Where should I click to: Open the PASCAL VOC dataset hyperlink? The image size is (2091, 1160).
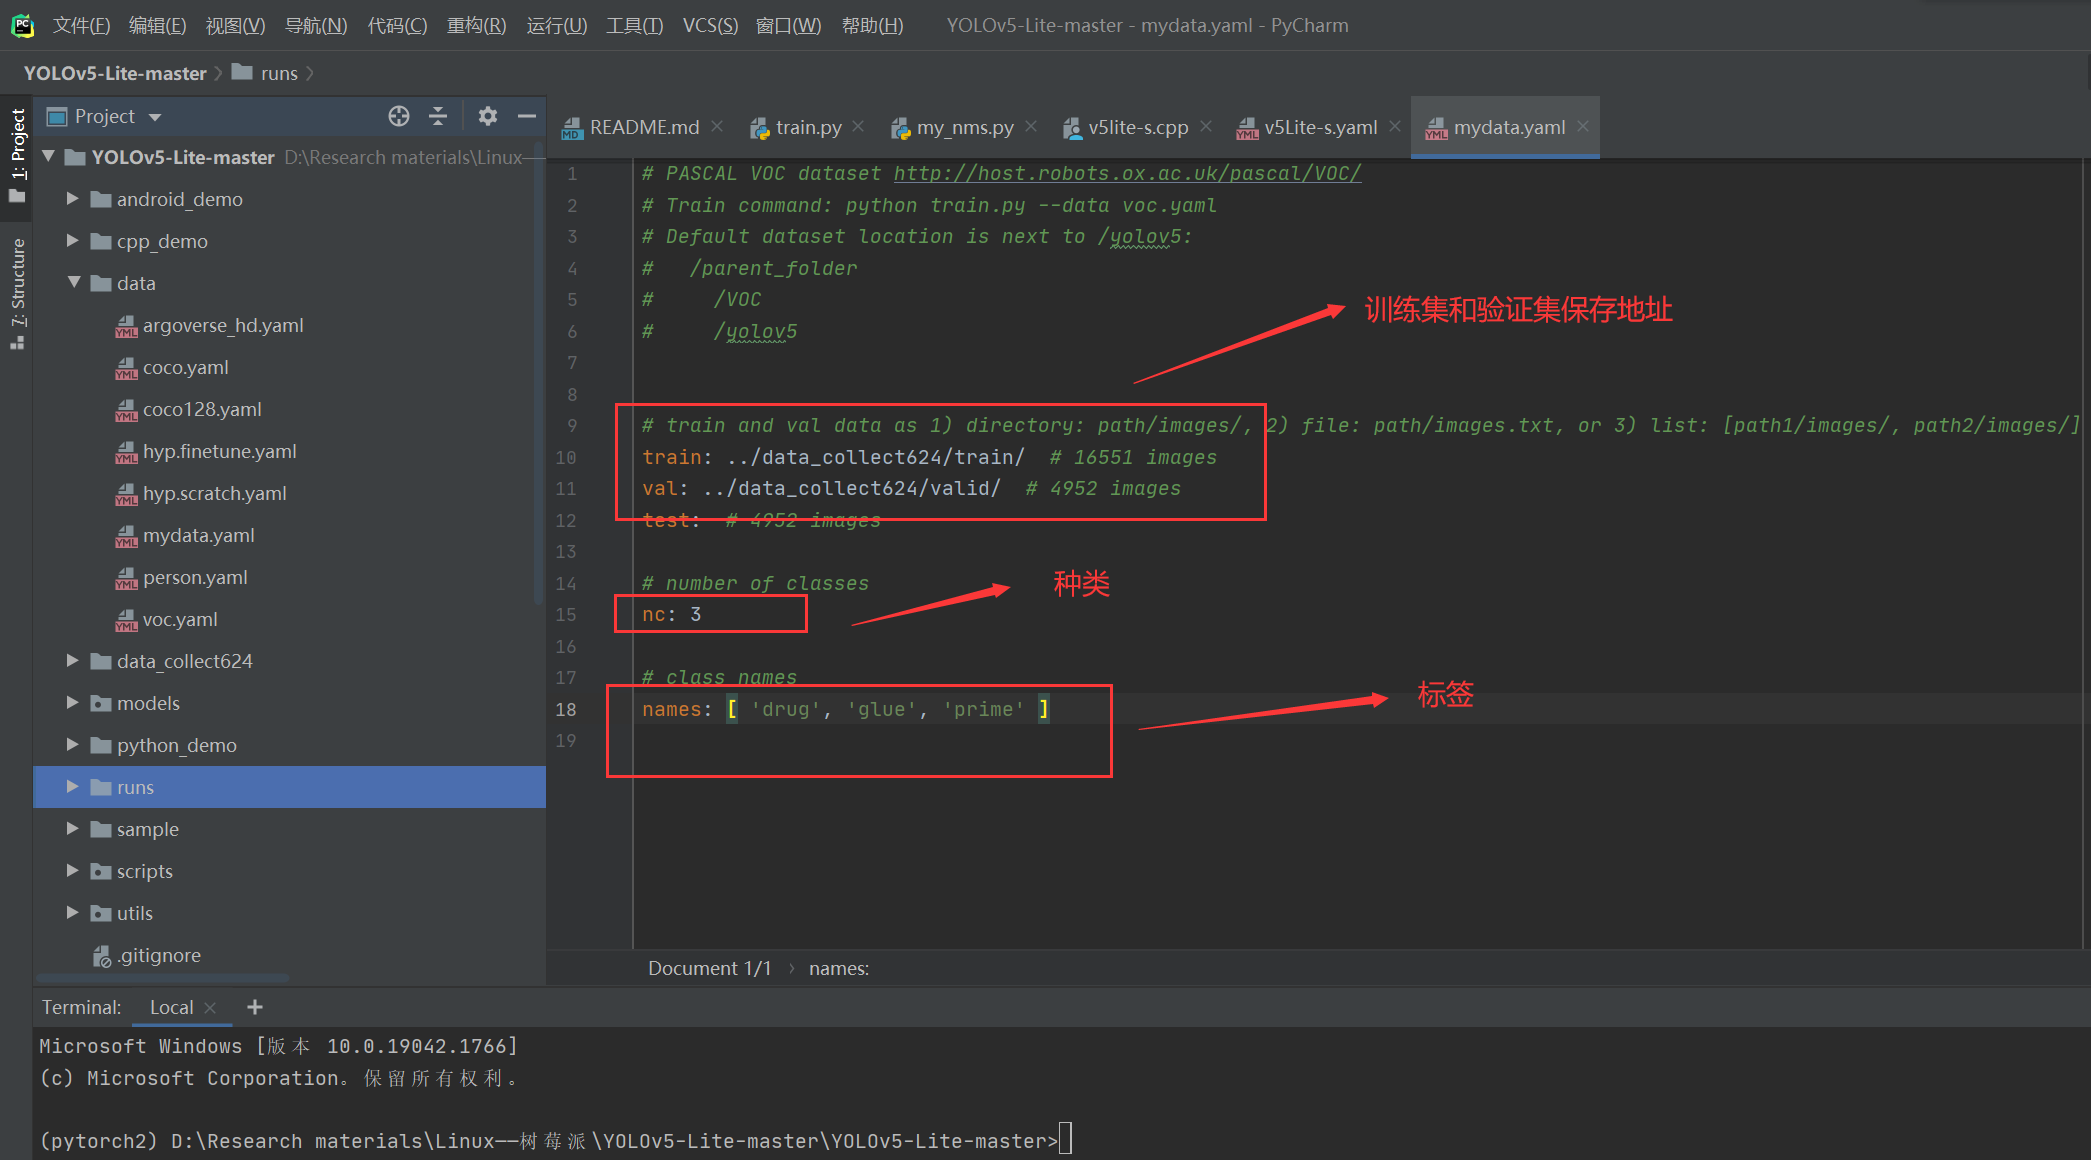tap(1126, 173)
